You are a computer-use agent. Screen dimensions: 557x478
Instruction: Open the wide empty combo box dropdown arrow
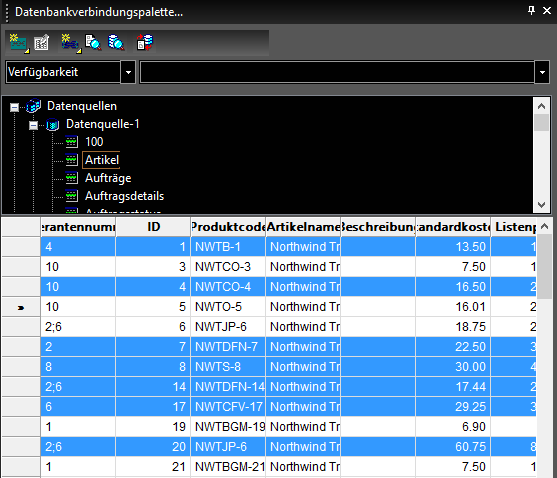click(542, 72)
